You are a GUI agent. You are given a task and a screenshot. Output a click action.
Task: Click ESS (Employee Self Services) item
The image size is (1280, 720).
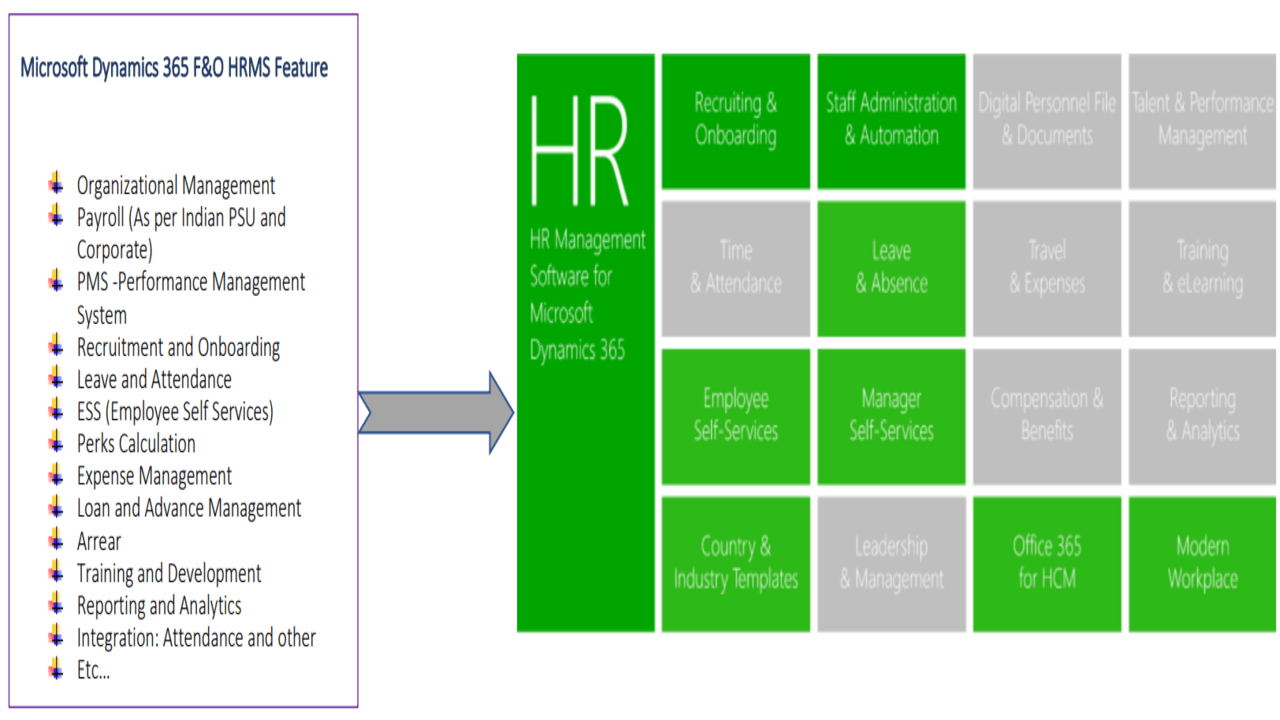(175, 412)
